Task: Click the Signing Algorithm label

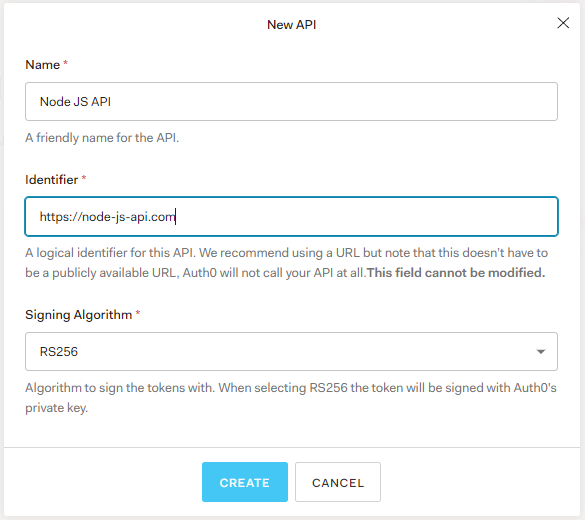Action: (x=79, y=315)
